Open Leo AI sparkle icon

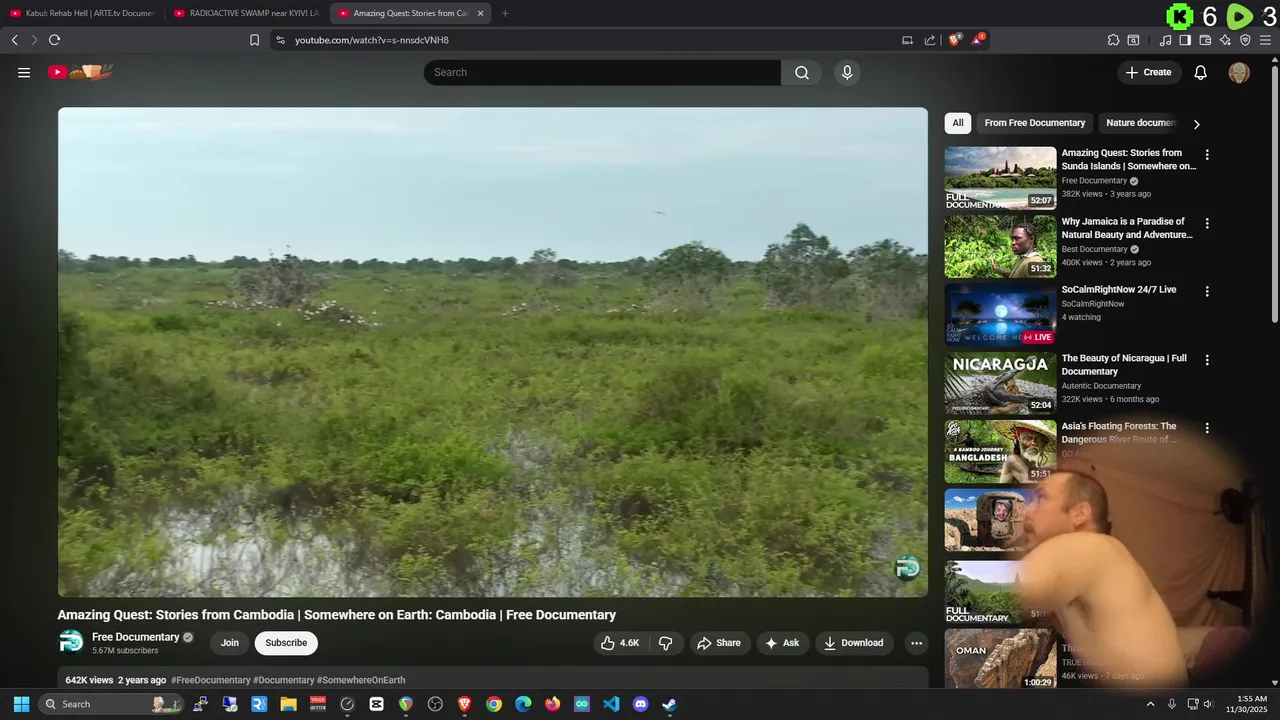point(1225,40)
